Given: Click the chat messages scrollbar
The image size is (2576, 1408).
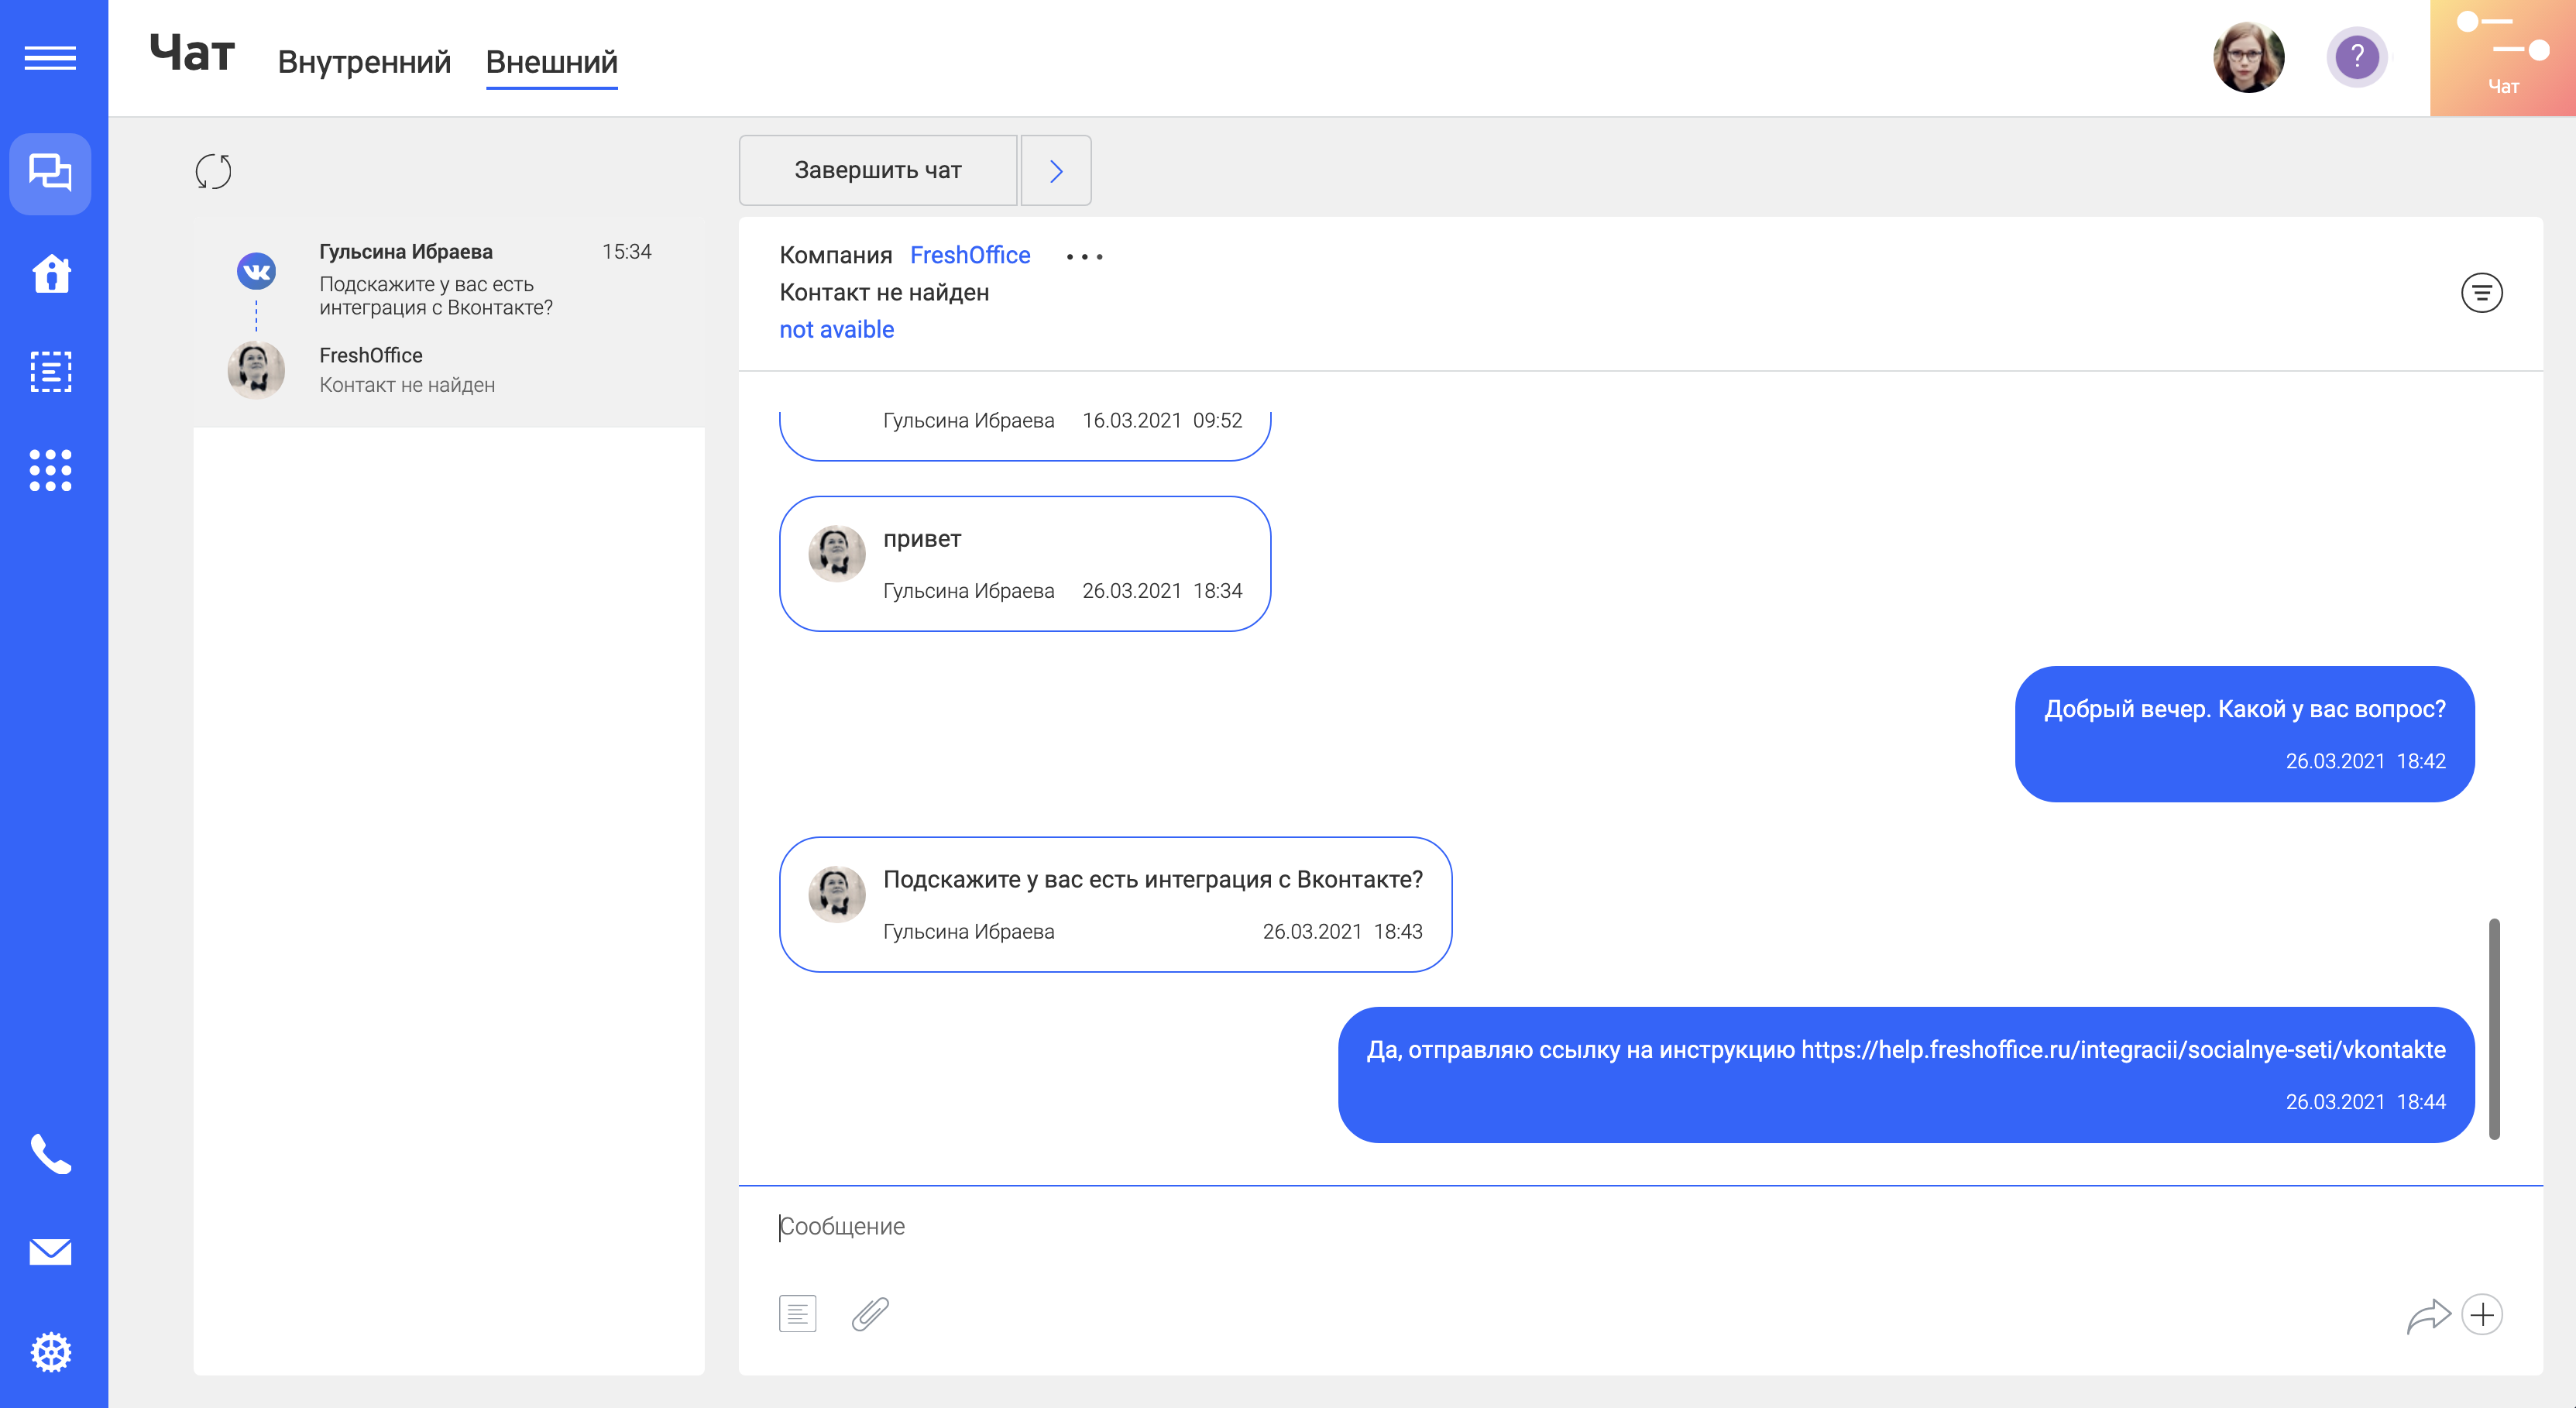Looking at the screenshot, I should 2495,1028.
